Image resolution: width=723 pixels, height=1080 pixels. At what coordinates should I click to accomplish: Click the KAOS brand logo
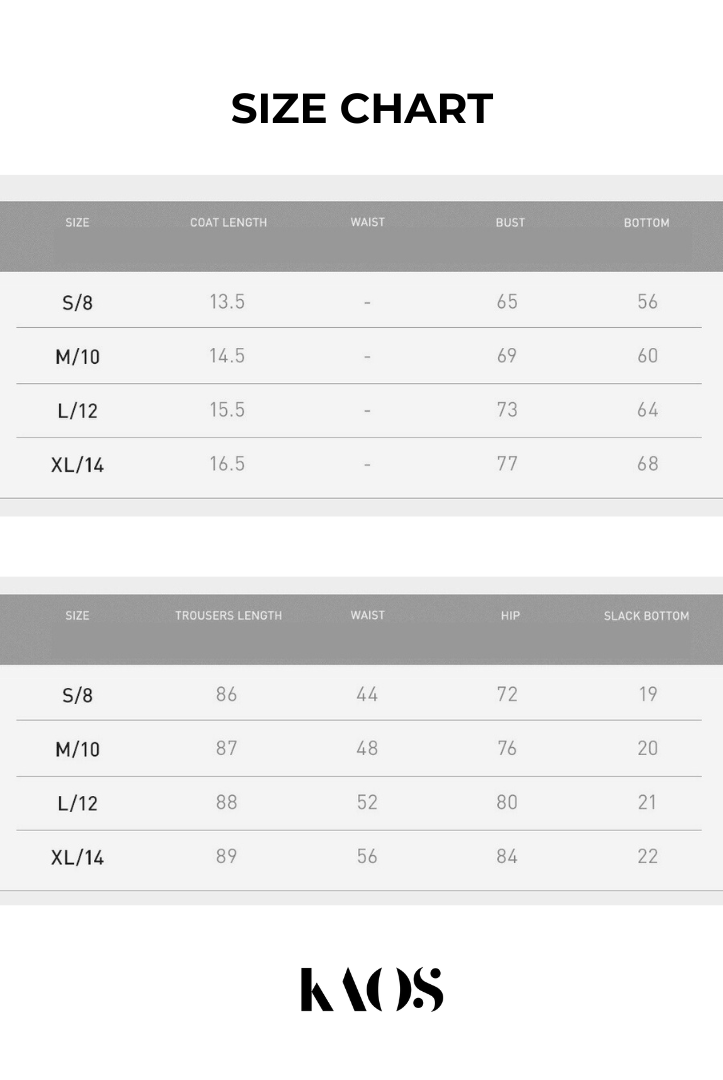pyautogui.click(x=371, y=989)
